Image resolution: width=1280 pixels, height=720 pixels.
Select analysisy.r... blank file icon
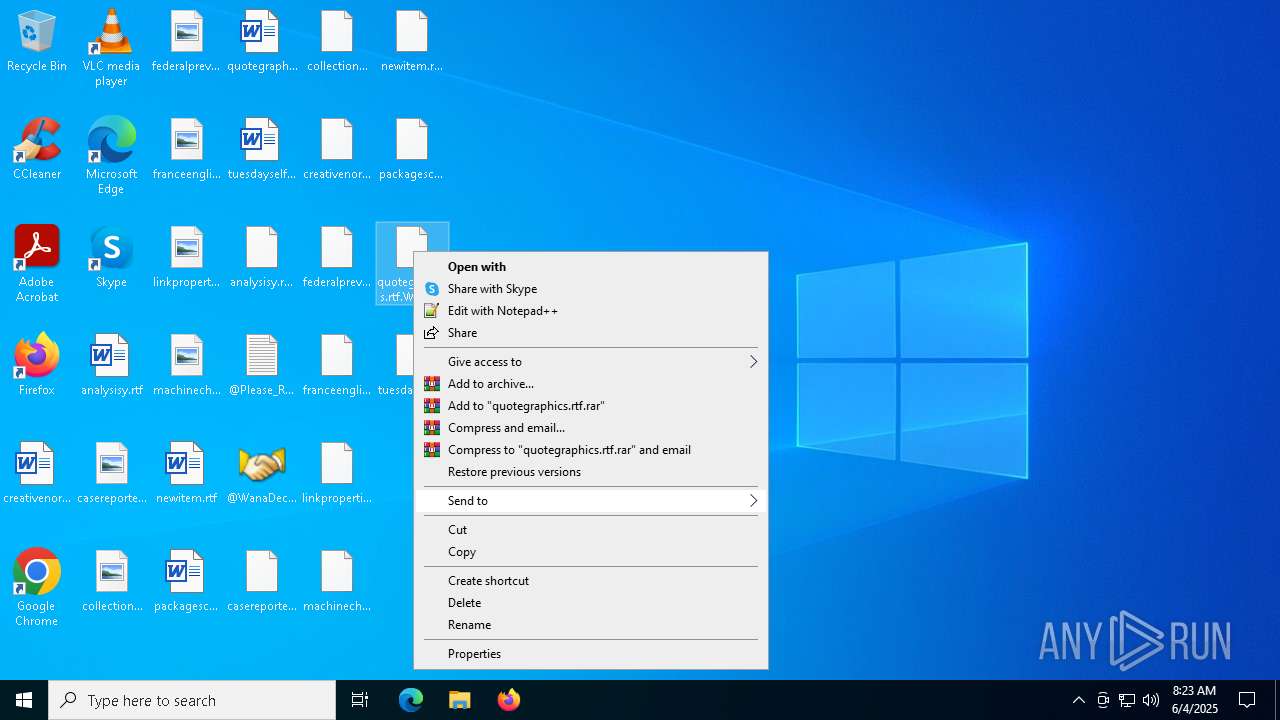coord(262,257)
